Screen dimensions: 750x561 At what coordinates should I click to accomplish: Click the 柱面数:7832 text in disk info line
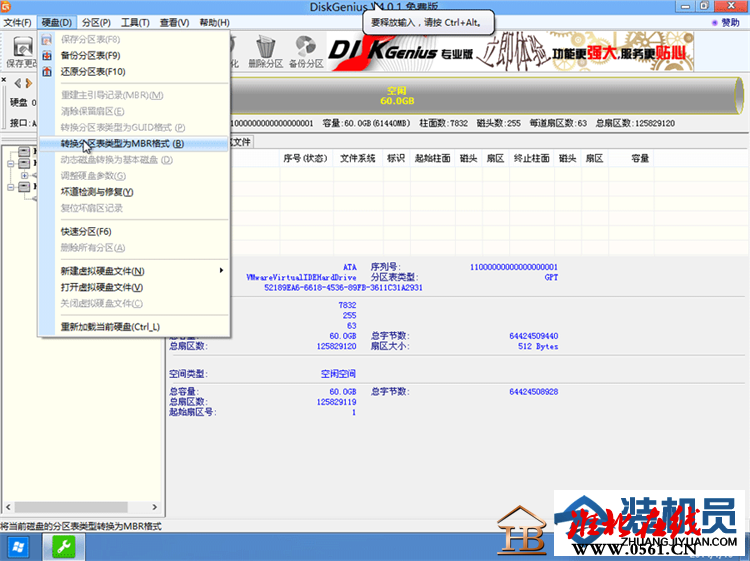point(443,123)
